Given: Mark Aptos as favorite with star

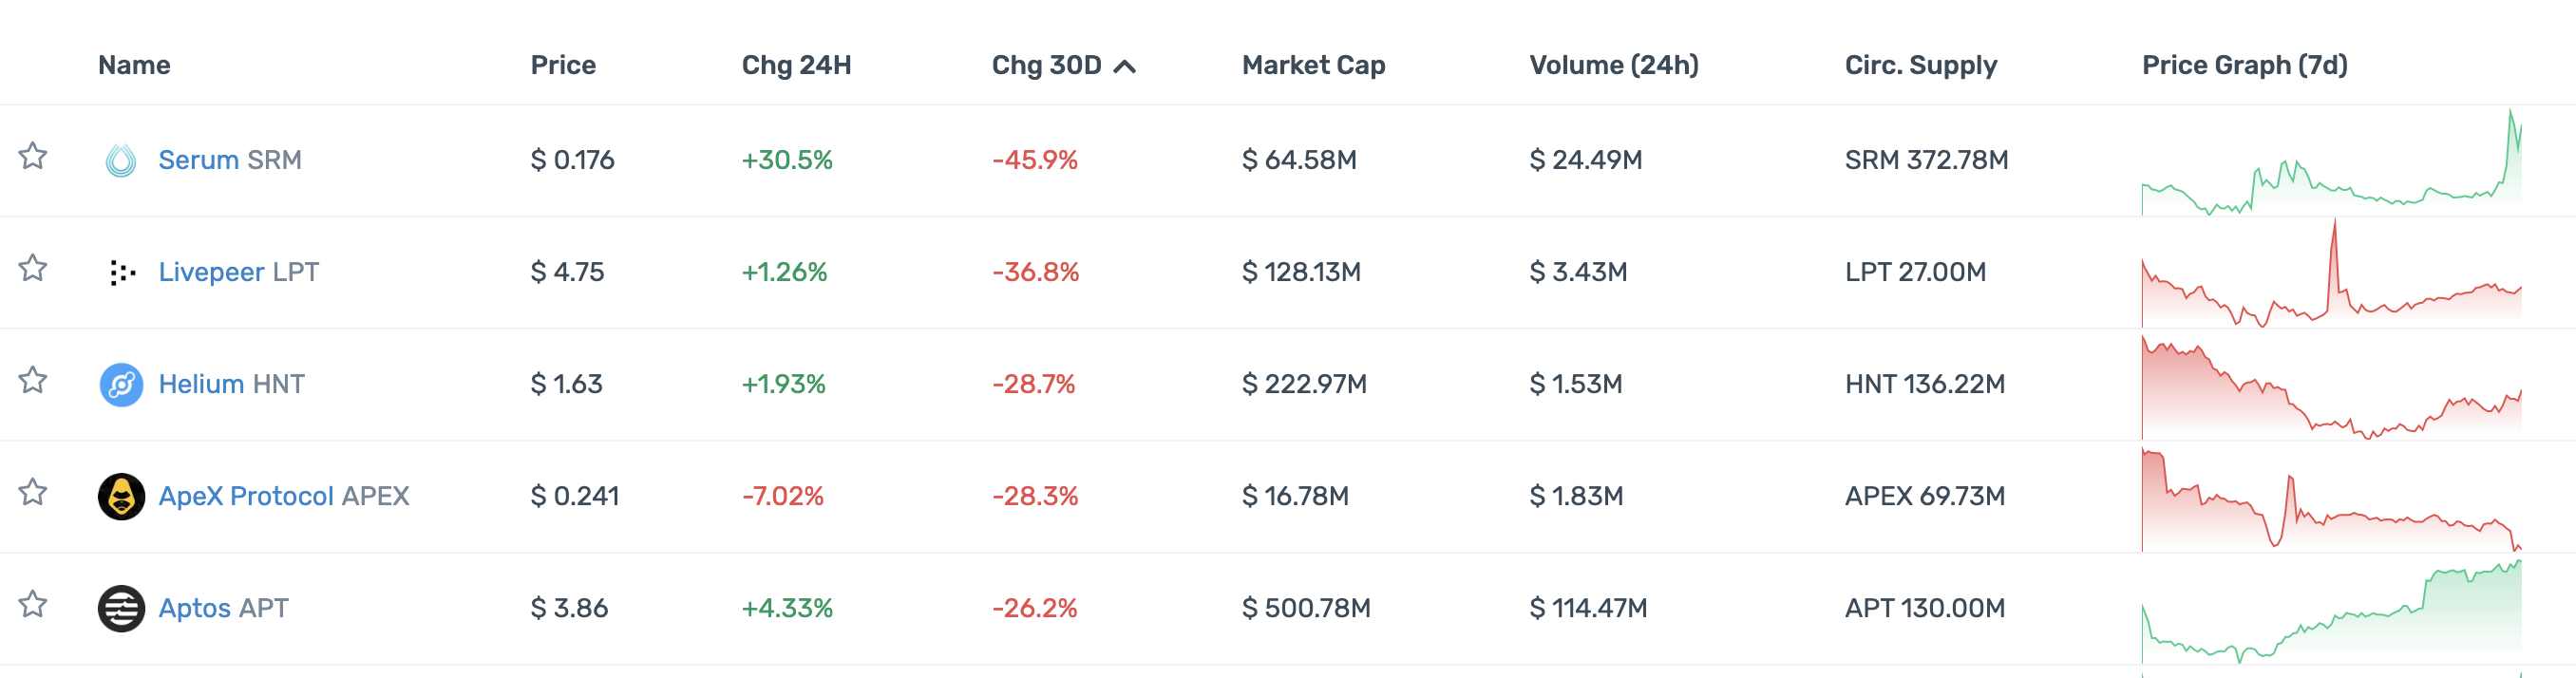Looking at the screenshot, I should tap(33, 604).
